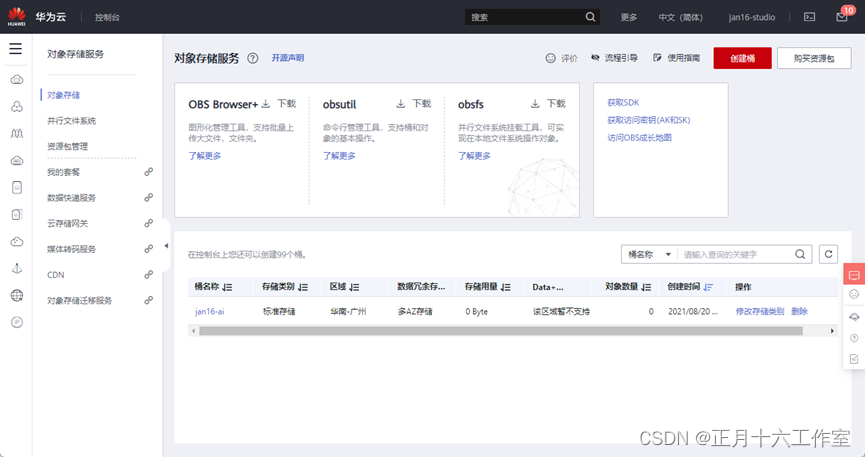The image size is (865, 457).
Task: Click the 控制台 console link
Action: pyautogui.click(x=107, y=17)
